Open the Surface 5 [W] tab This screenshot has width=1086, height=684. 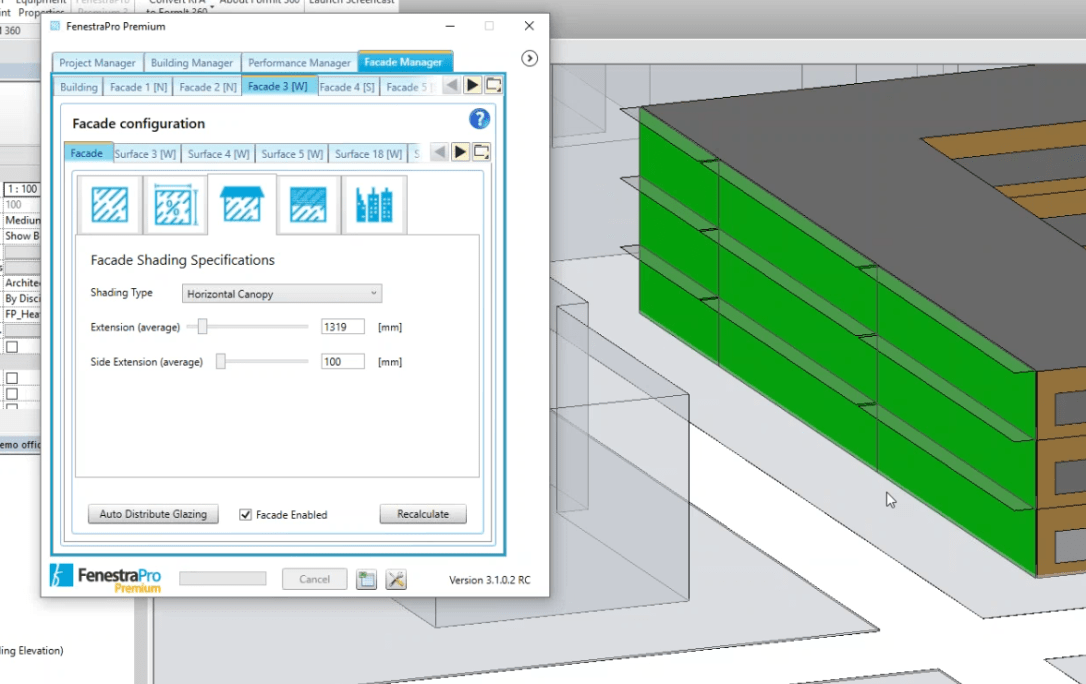pyautogui.click(x=292, y=154)
